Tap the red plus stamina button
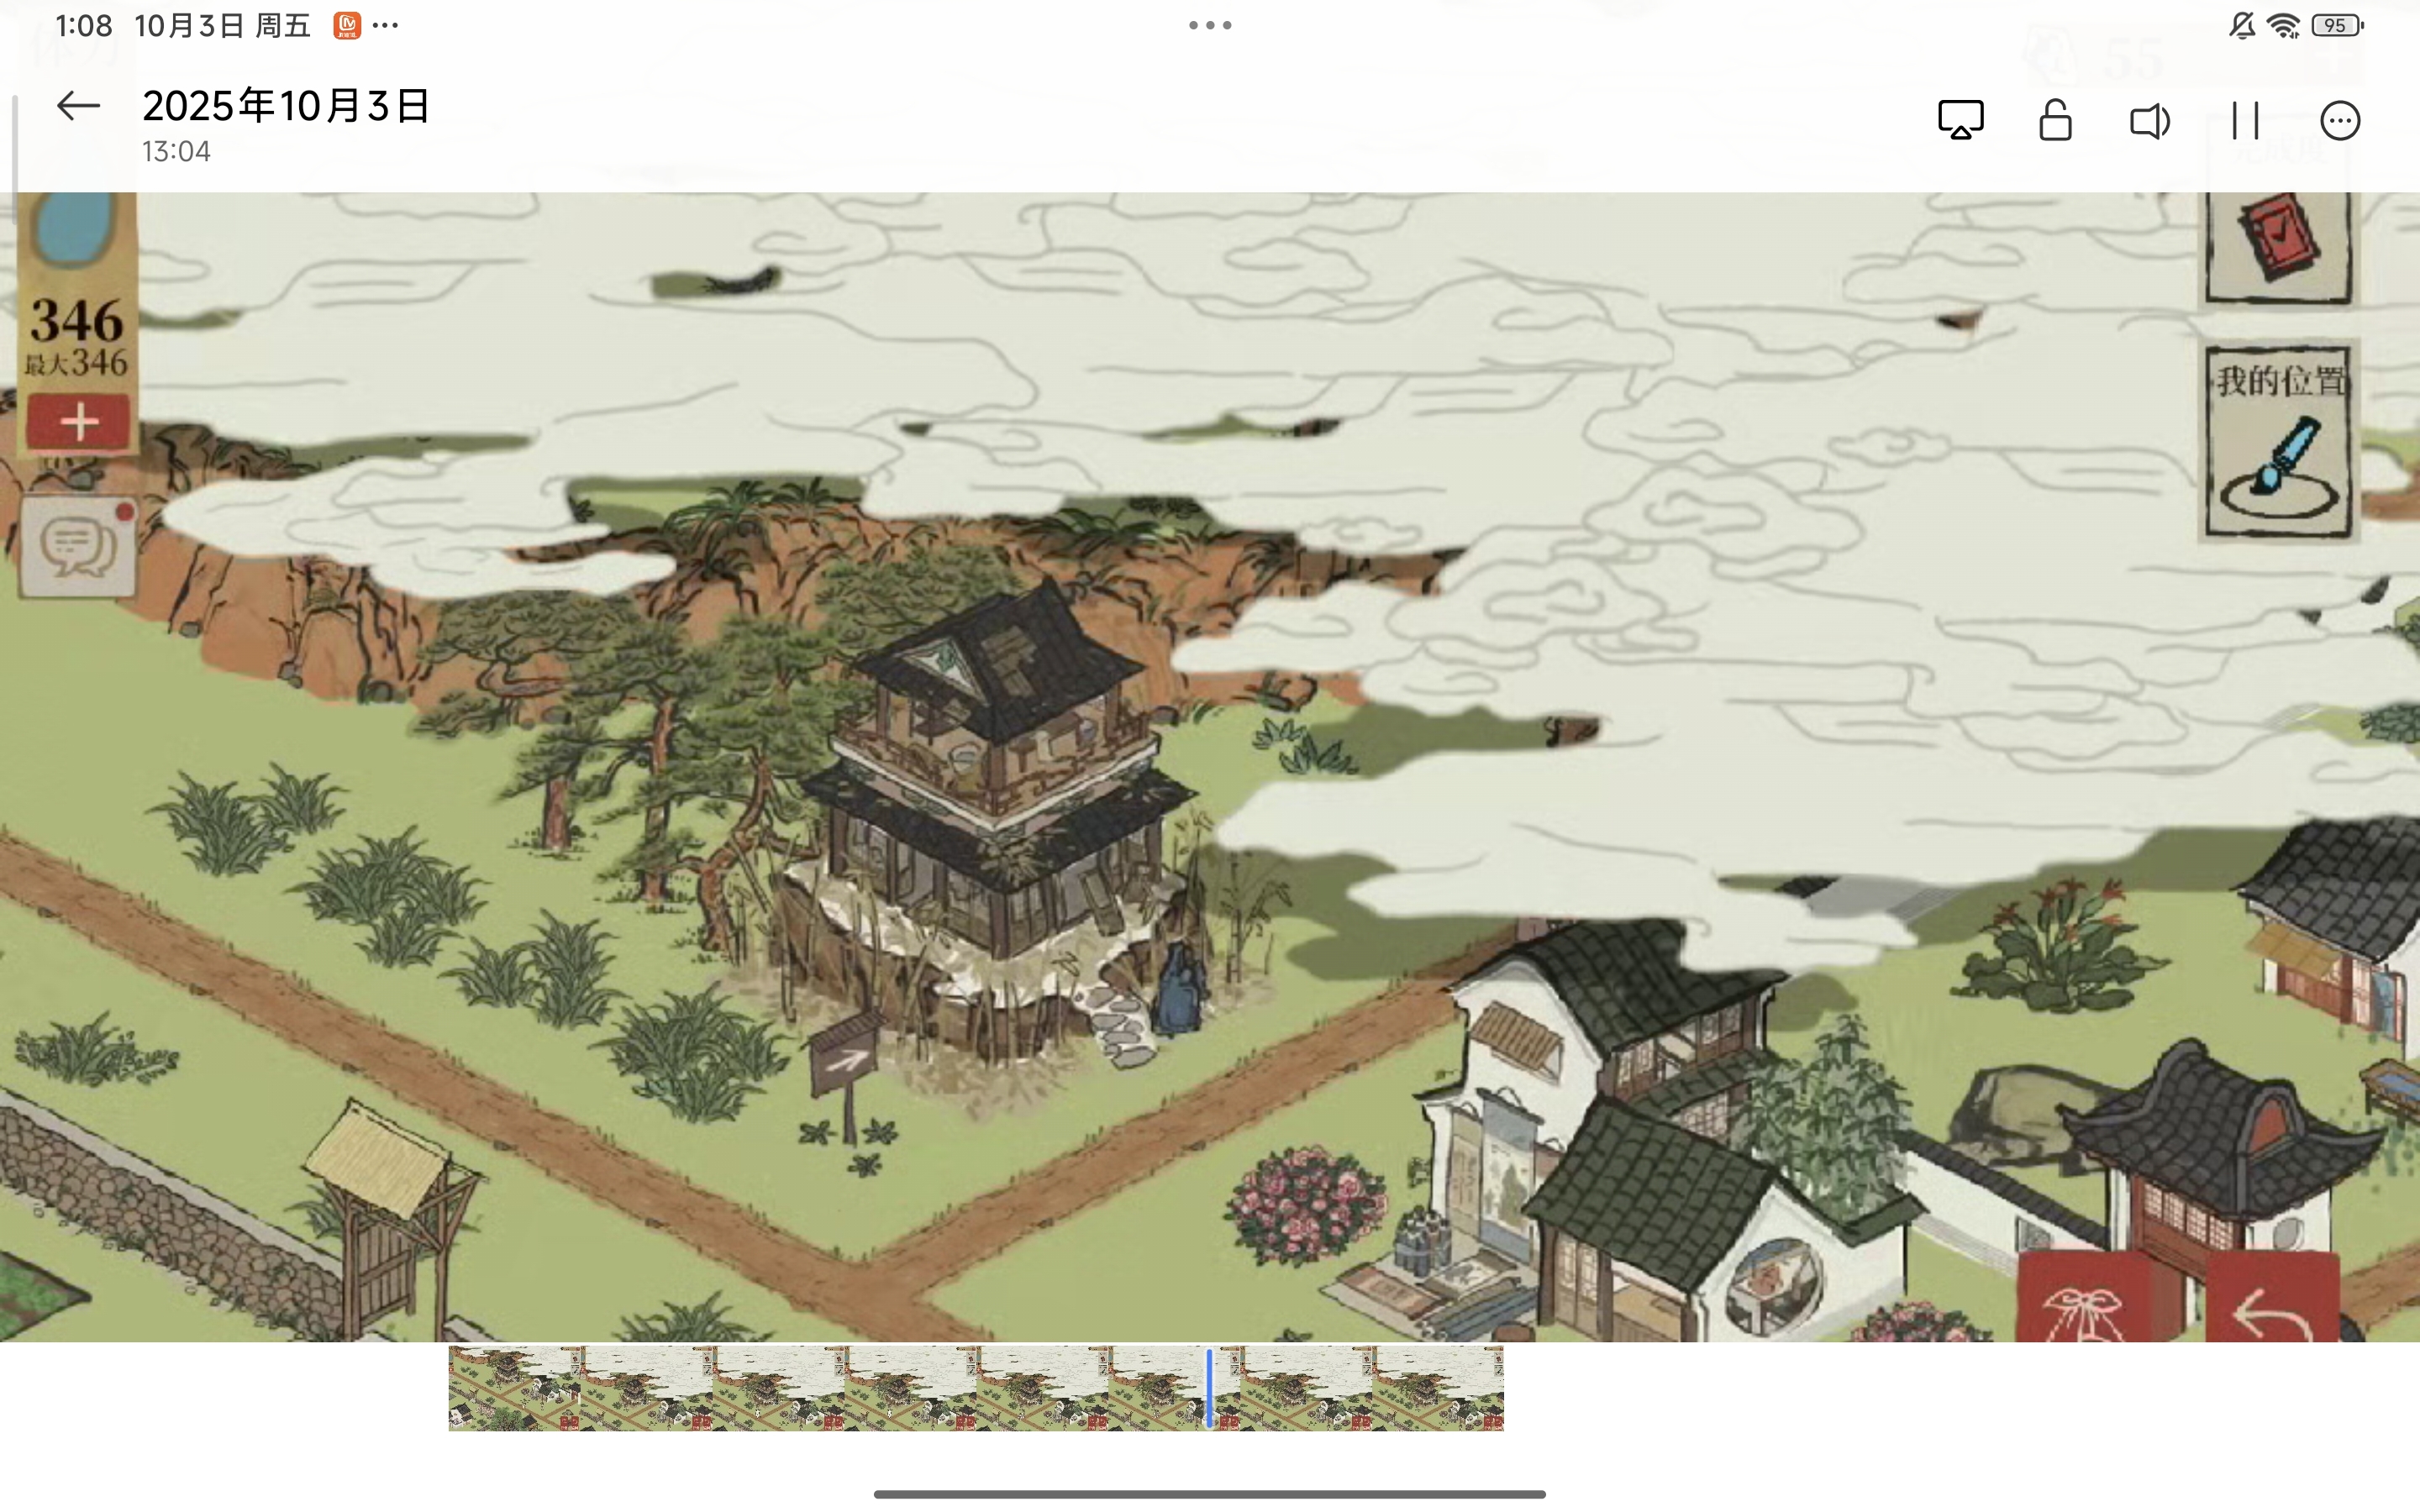 point(78,421)
